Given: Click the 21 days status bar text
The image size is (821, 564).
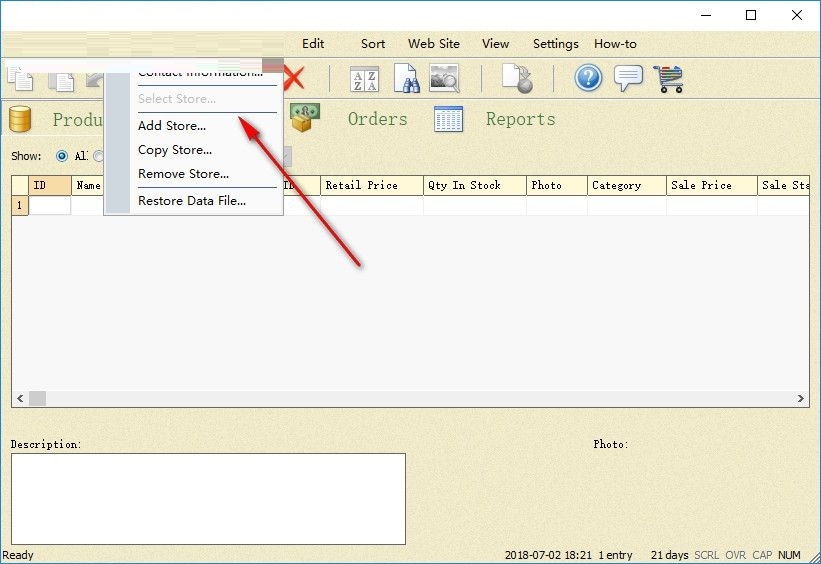Looking at the screenshot, I should pyautogui.click(x=669, y=555).
